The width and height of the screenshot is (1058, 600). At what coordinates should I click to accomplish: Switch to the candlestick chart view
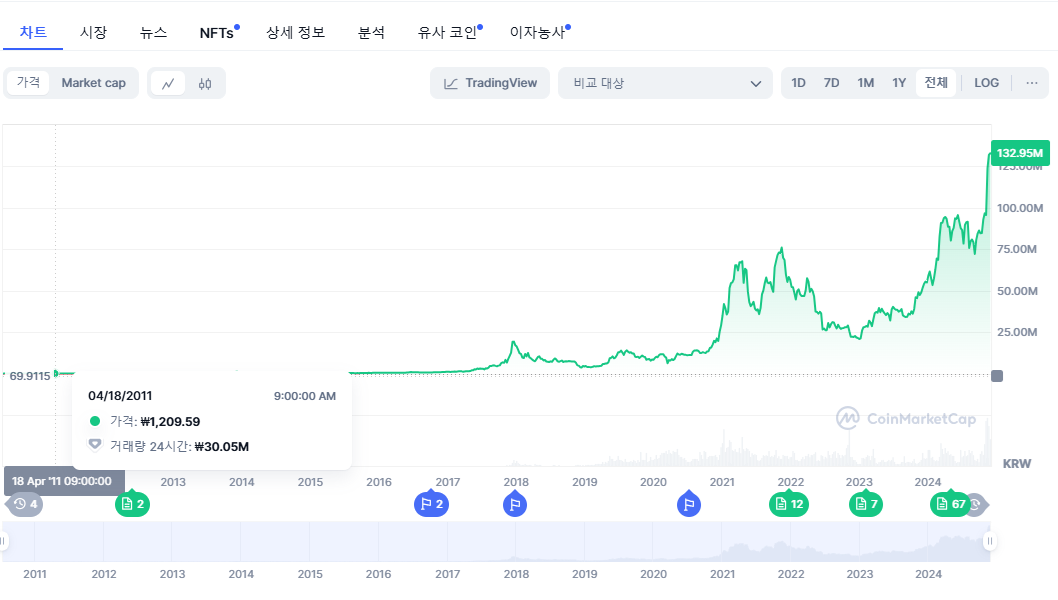pos(205,83)
